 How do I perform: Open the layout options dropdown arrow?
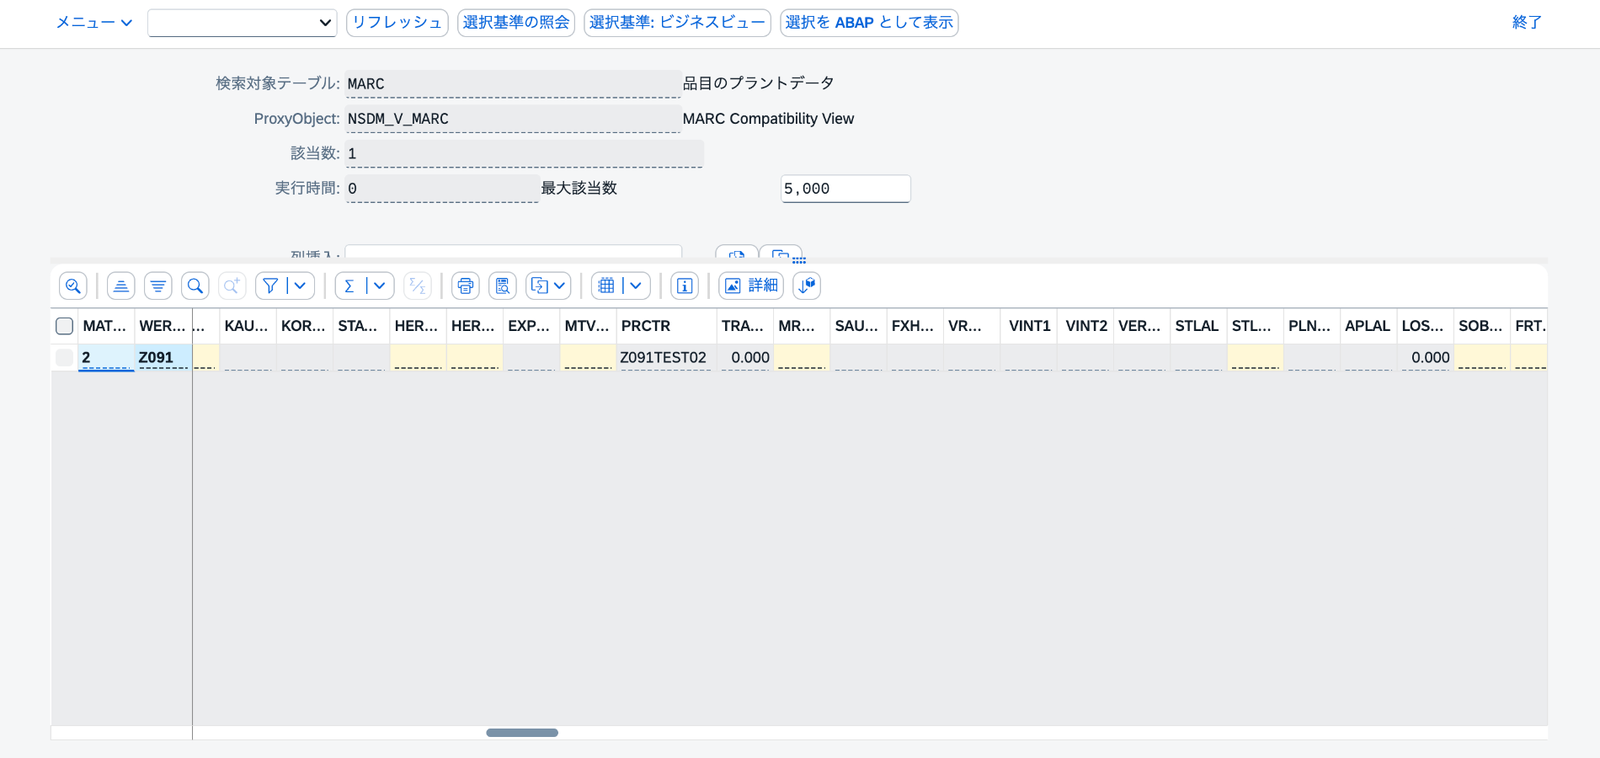(635, 286)
